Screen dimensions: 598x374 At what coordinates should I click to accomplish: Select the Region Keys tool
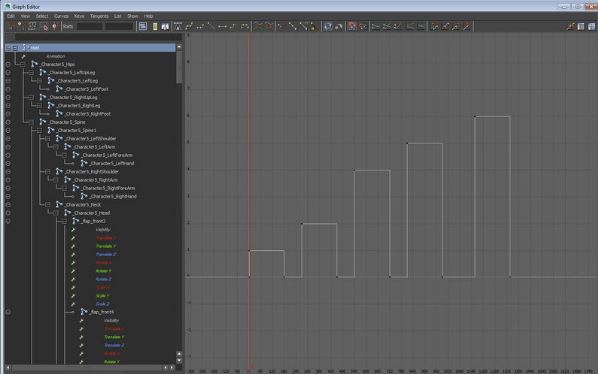pos(43,26)
